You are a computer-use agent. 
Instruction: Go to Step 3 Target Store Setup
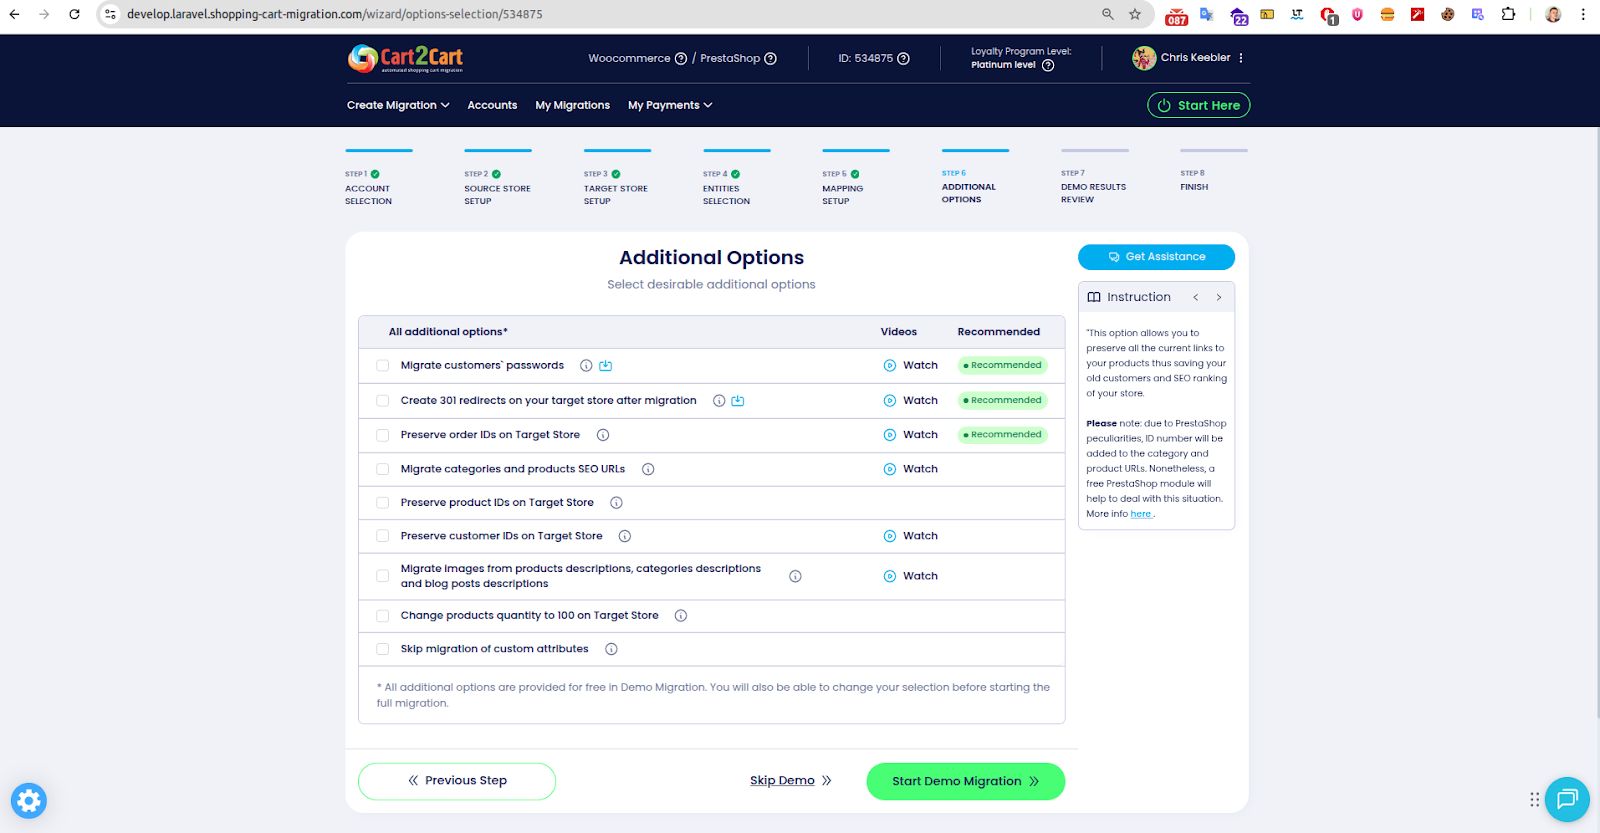(616, 179)
